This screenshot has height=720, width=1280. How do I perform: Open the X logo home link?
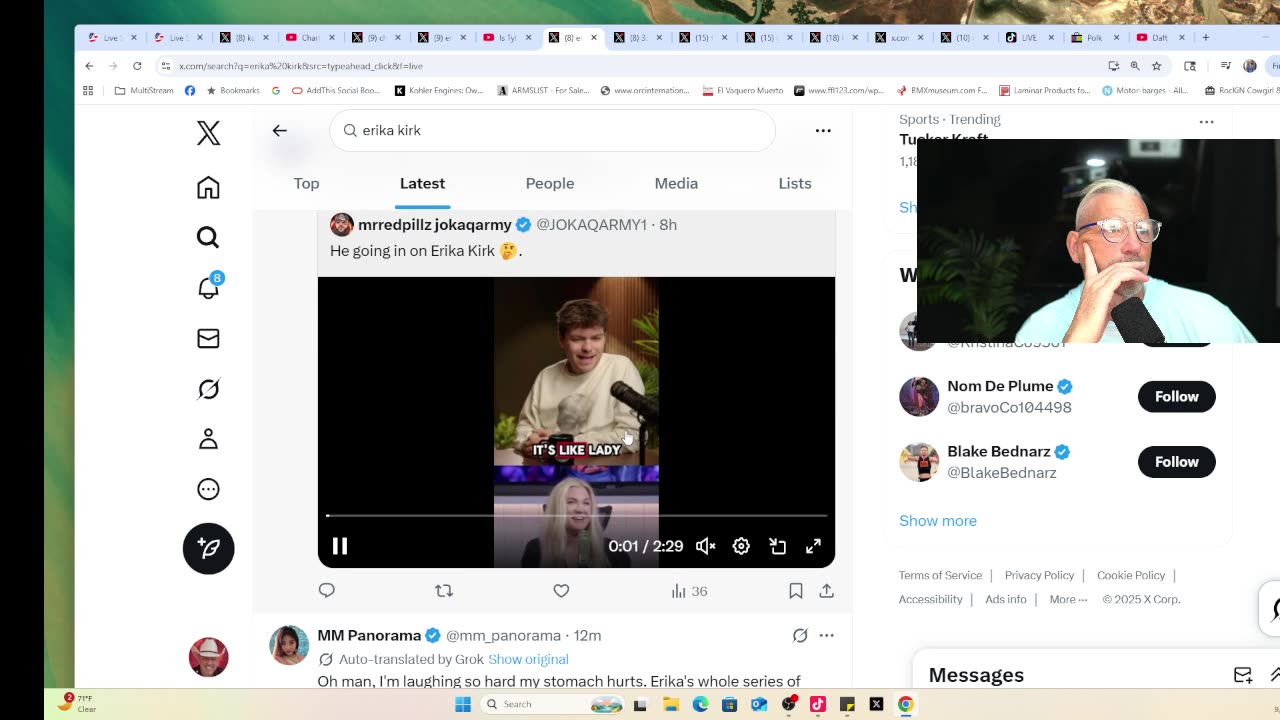pos(208,133)
